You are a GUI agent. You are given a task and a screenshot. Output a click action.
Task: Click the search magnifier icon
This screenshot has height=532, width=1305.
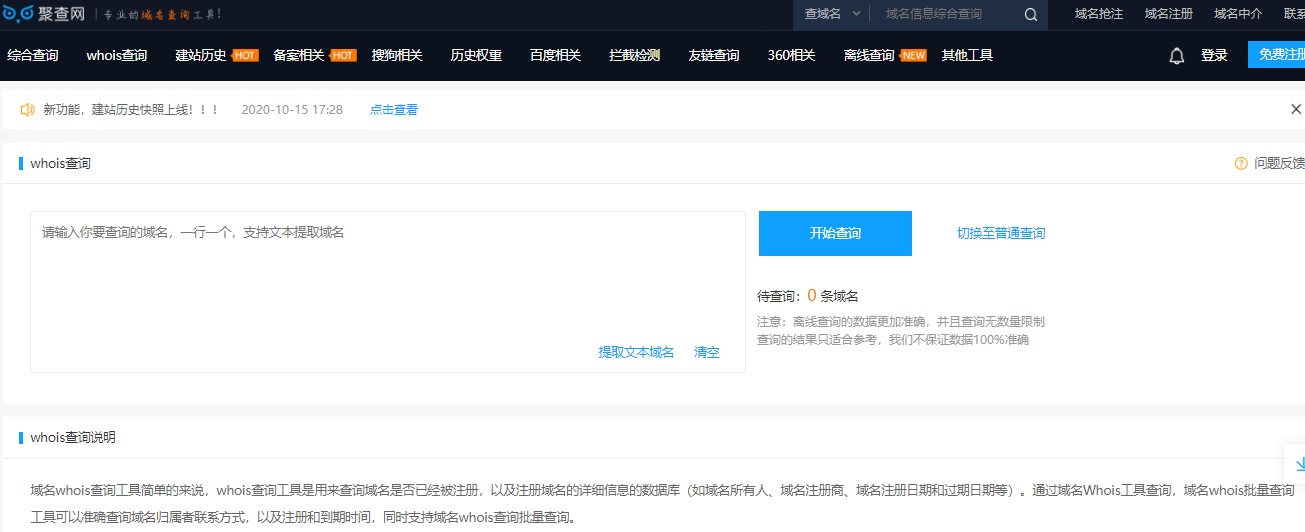tap(1031, 14)
